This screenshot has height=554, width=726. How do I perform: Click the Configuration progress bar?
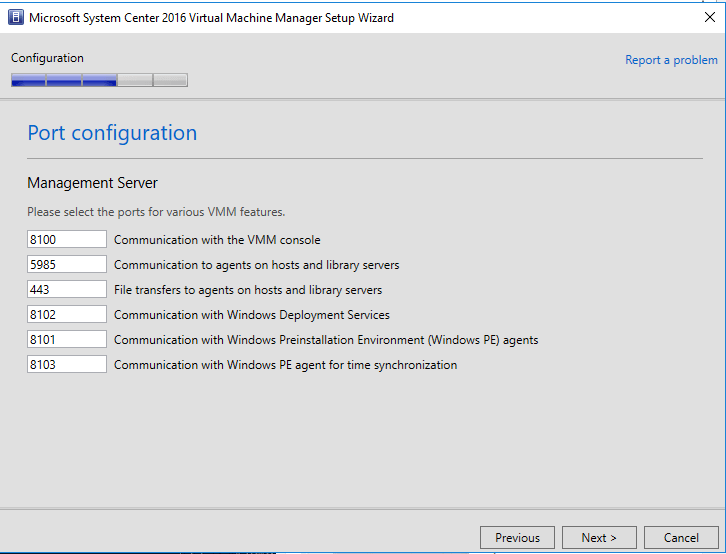tap(100, 80)
